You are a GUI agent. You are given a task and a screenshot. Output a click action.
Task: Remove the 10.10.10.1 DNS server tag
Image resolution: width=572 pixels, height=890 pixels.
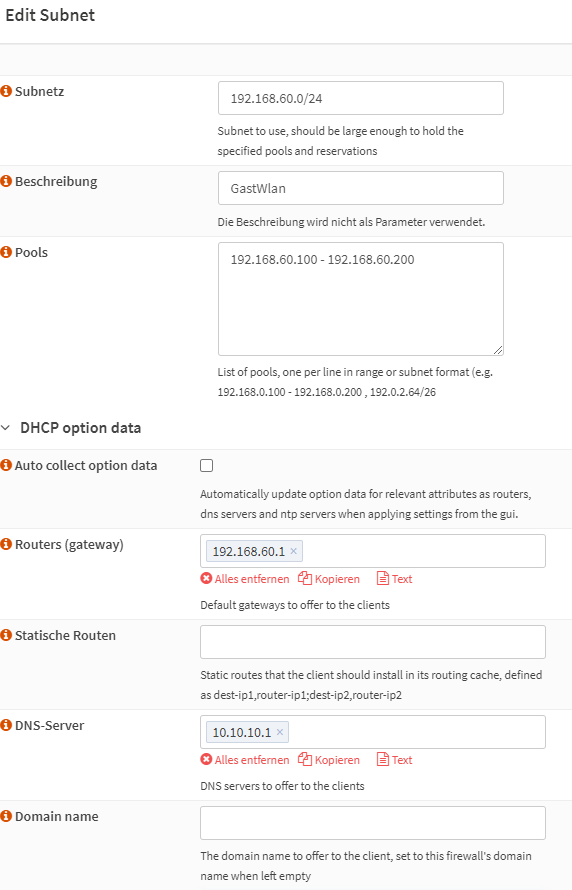[x=280, y=732]
